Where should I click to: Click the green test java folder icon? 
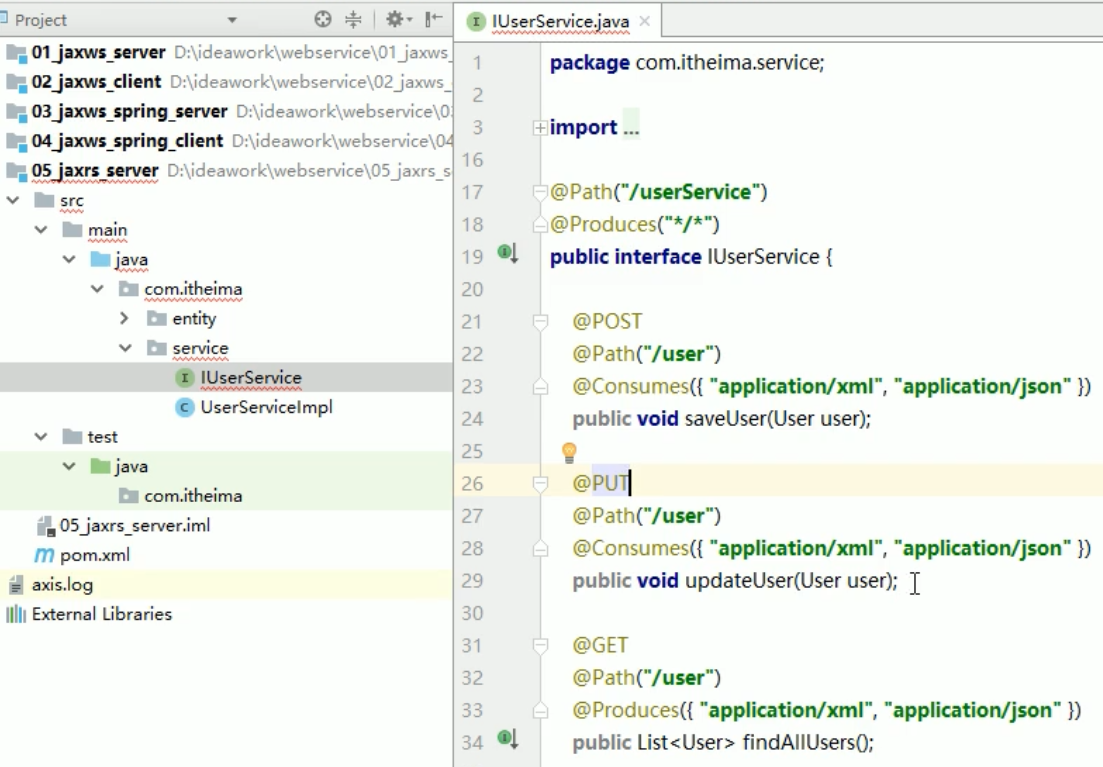tap(100, 466)
